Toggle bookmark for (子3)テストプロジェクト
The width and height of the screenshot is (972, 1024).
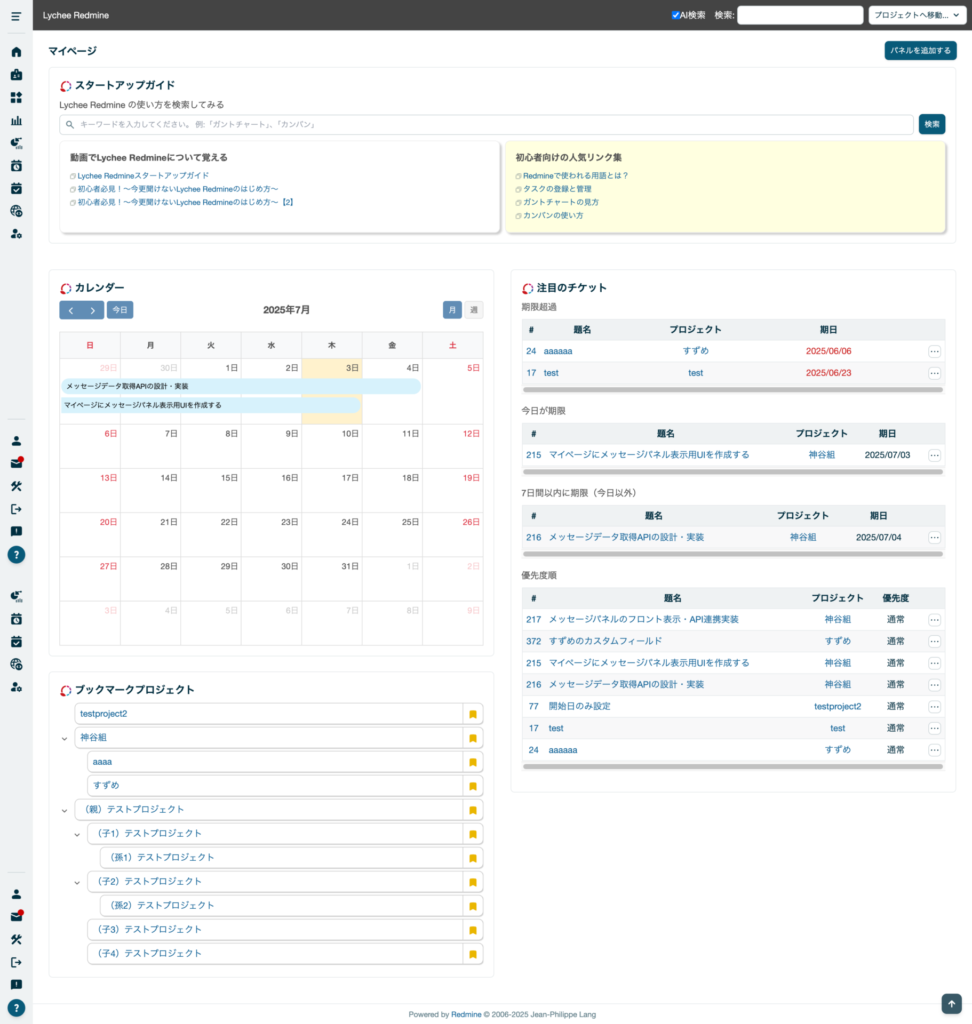[x=473, y=930]
